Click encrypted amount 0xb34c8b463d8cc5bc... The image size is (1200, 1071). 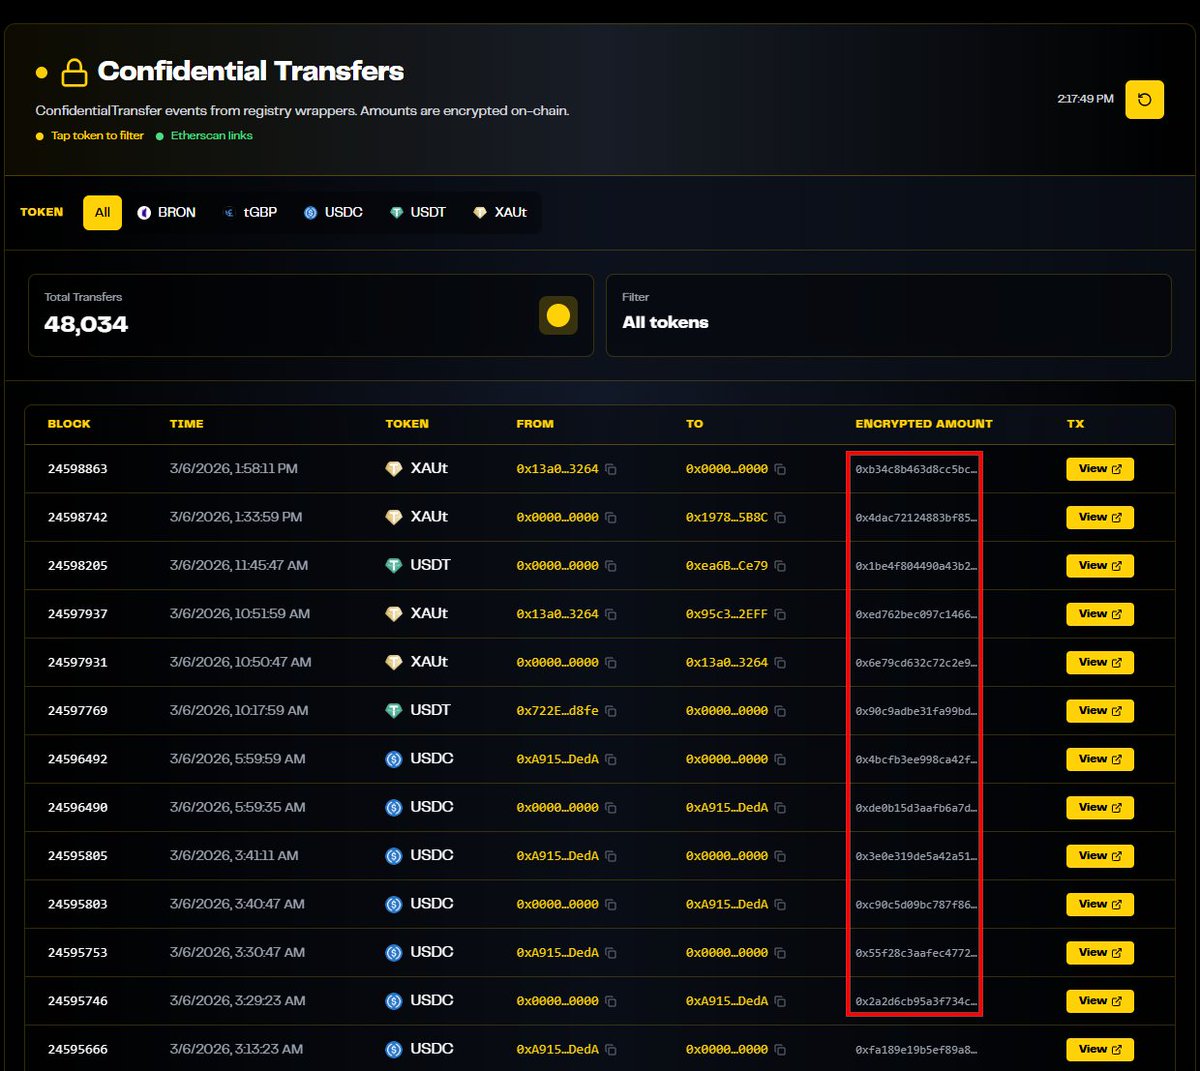point(916,469)
